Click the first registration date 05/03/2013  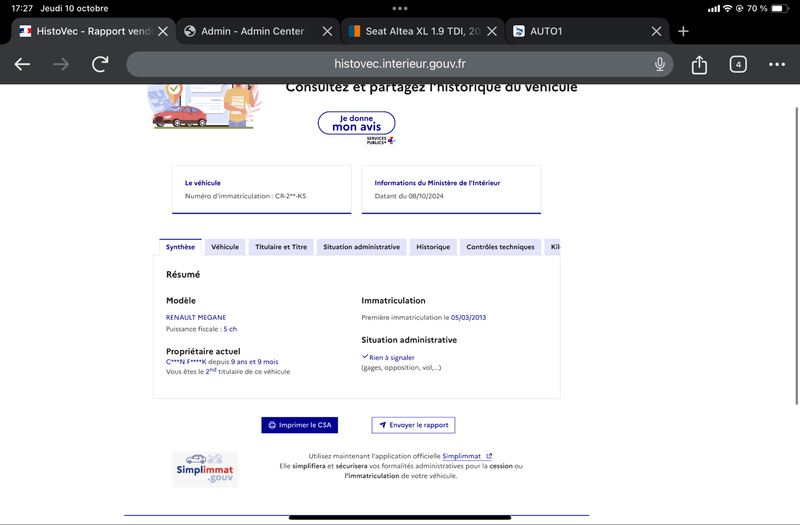(468, 317)
